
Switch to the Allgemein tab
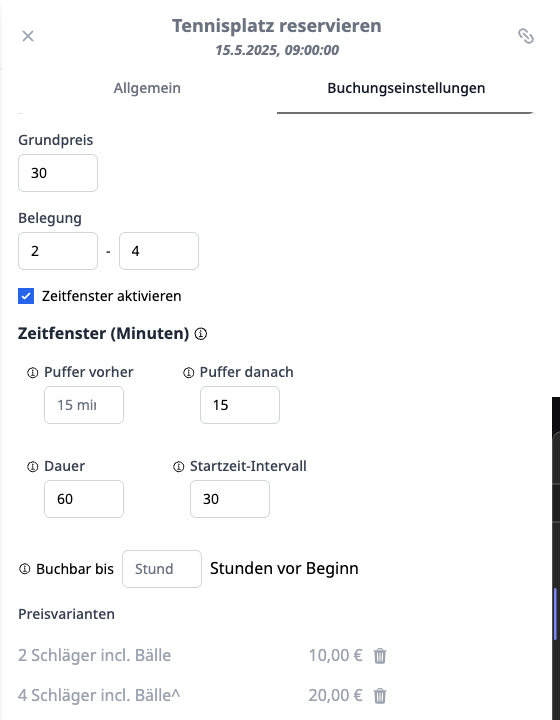pyautogui.click(x=147, y=88)
